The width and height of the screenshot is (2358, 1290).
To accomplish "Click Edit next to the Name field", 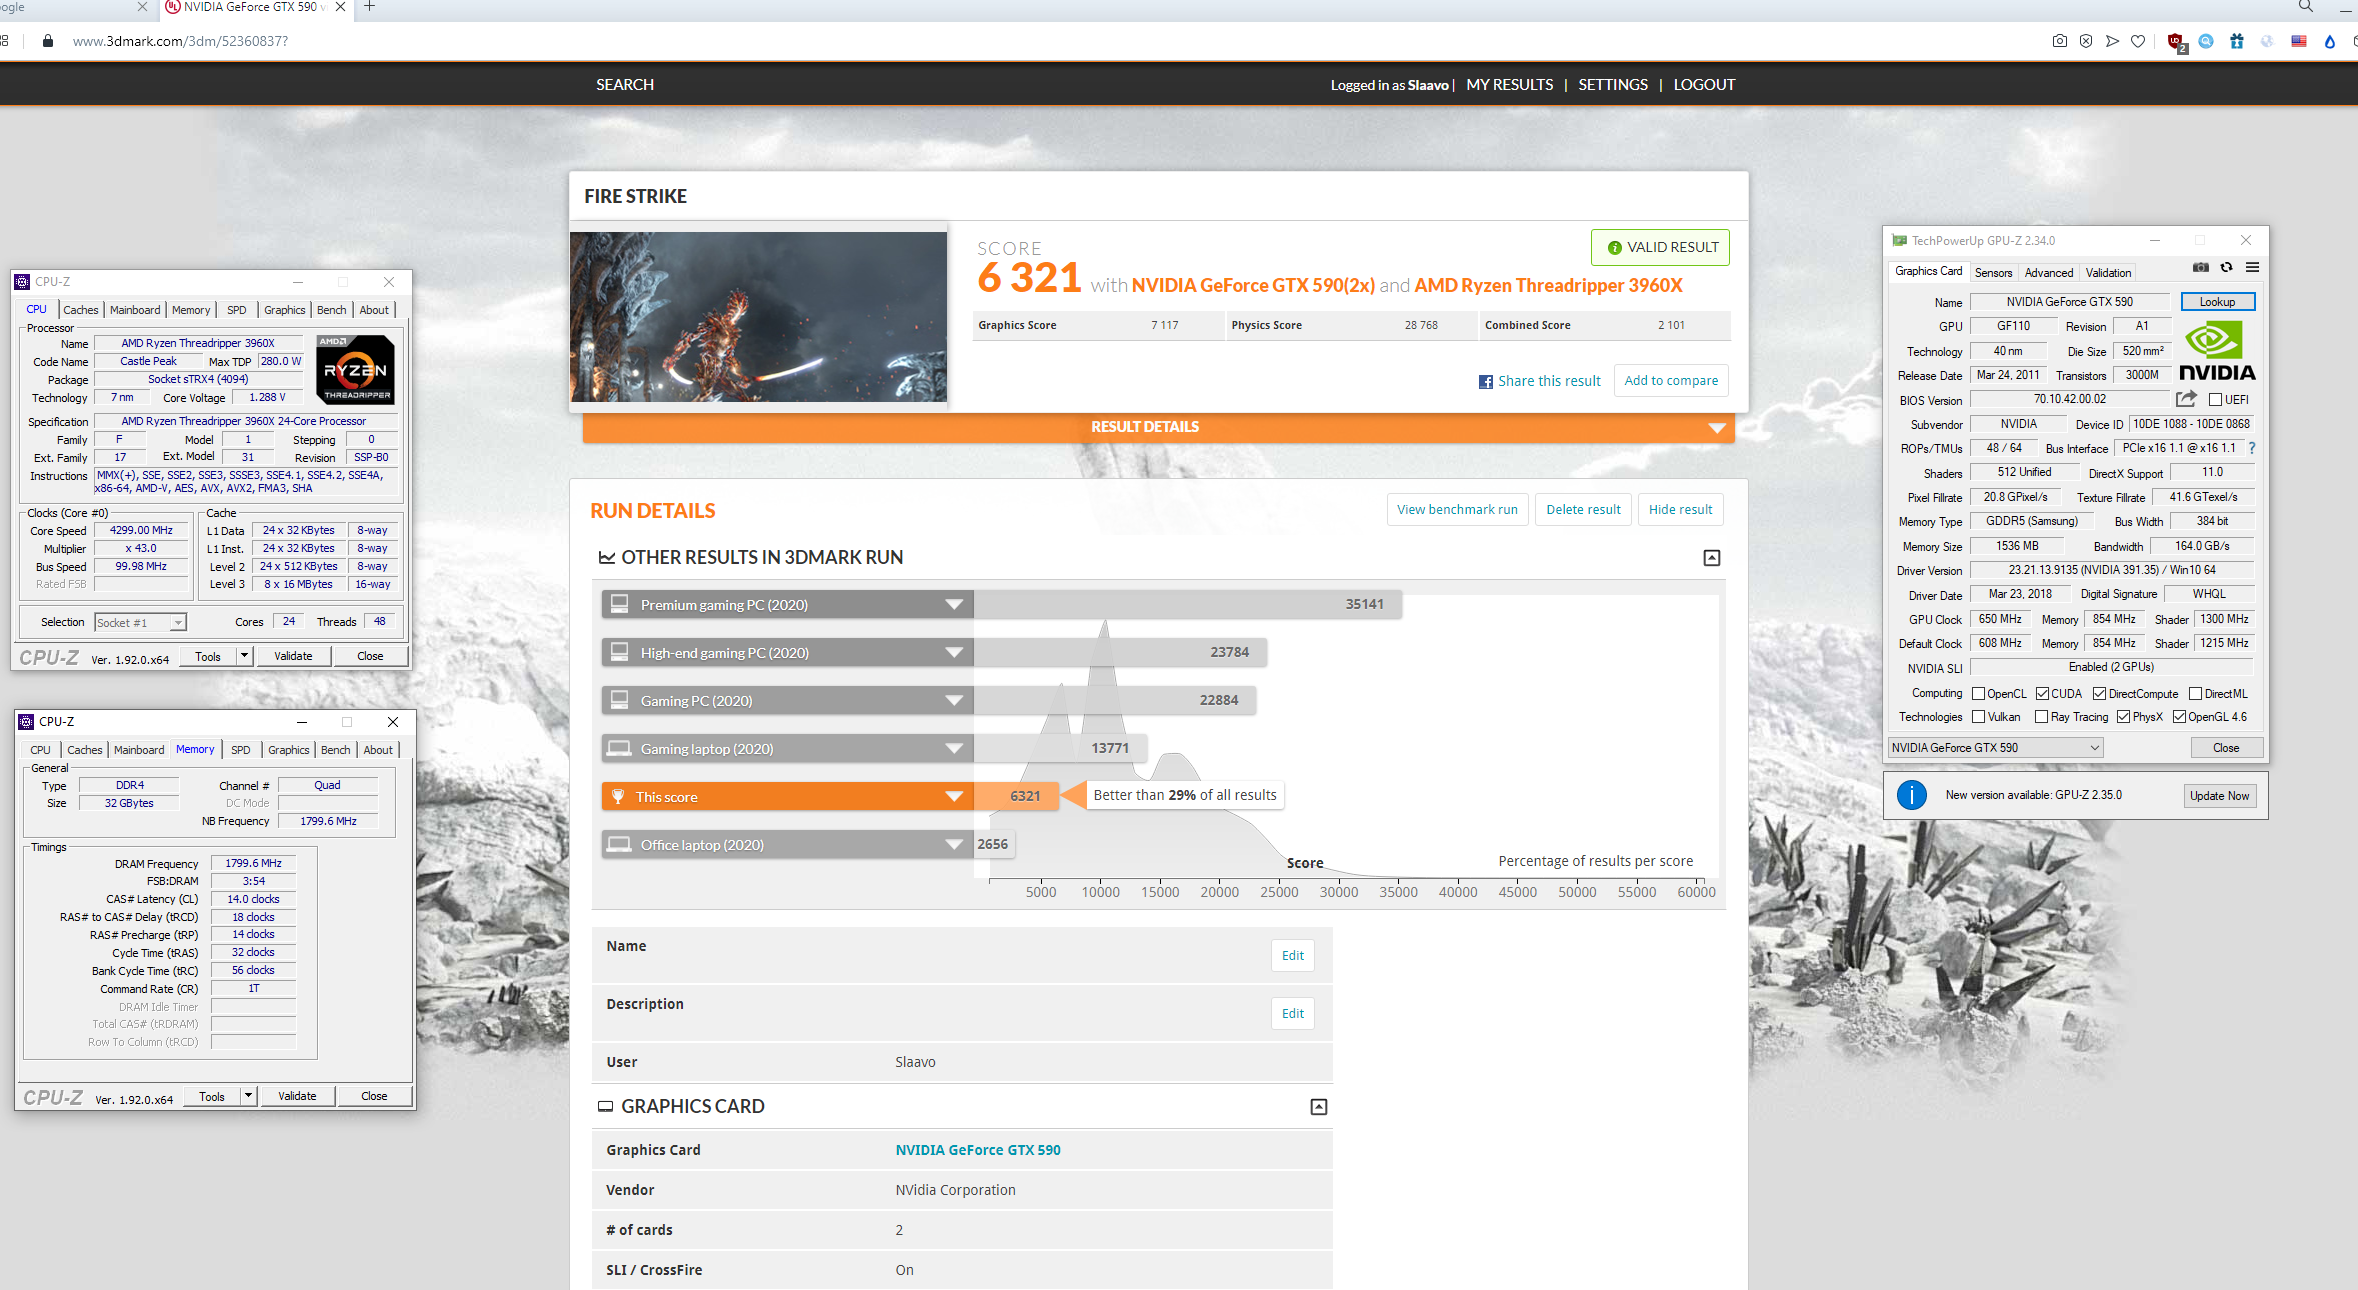I will 1292,956.
